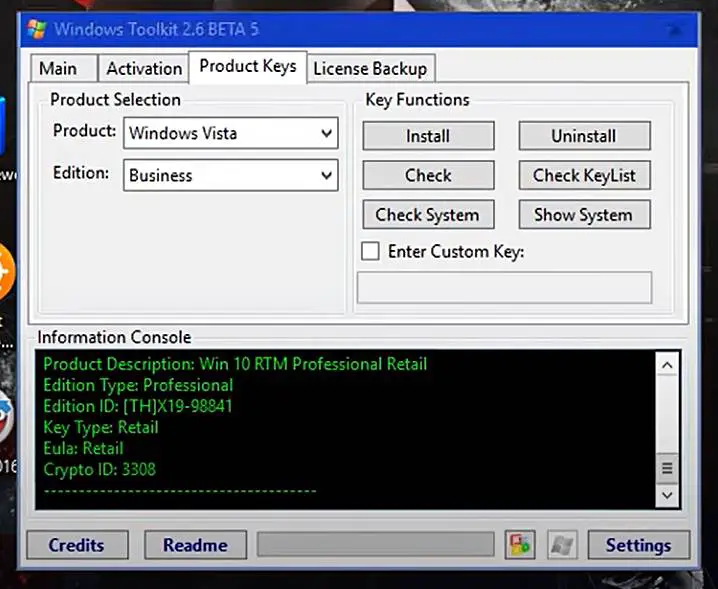Viewport: 718px width, 589px height.
Task: Click the progress bar next to Readme
Action: (376, 545)
